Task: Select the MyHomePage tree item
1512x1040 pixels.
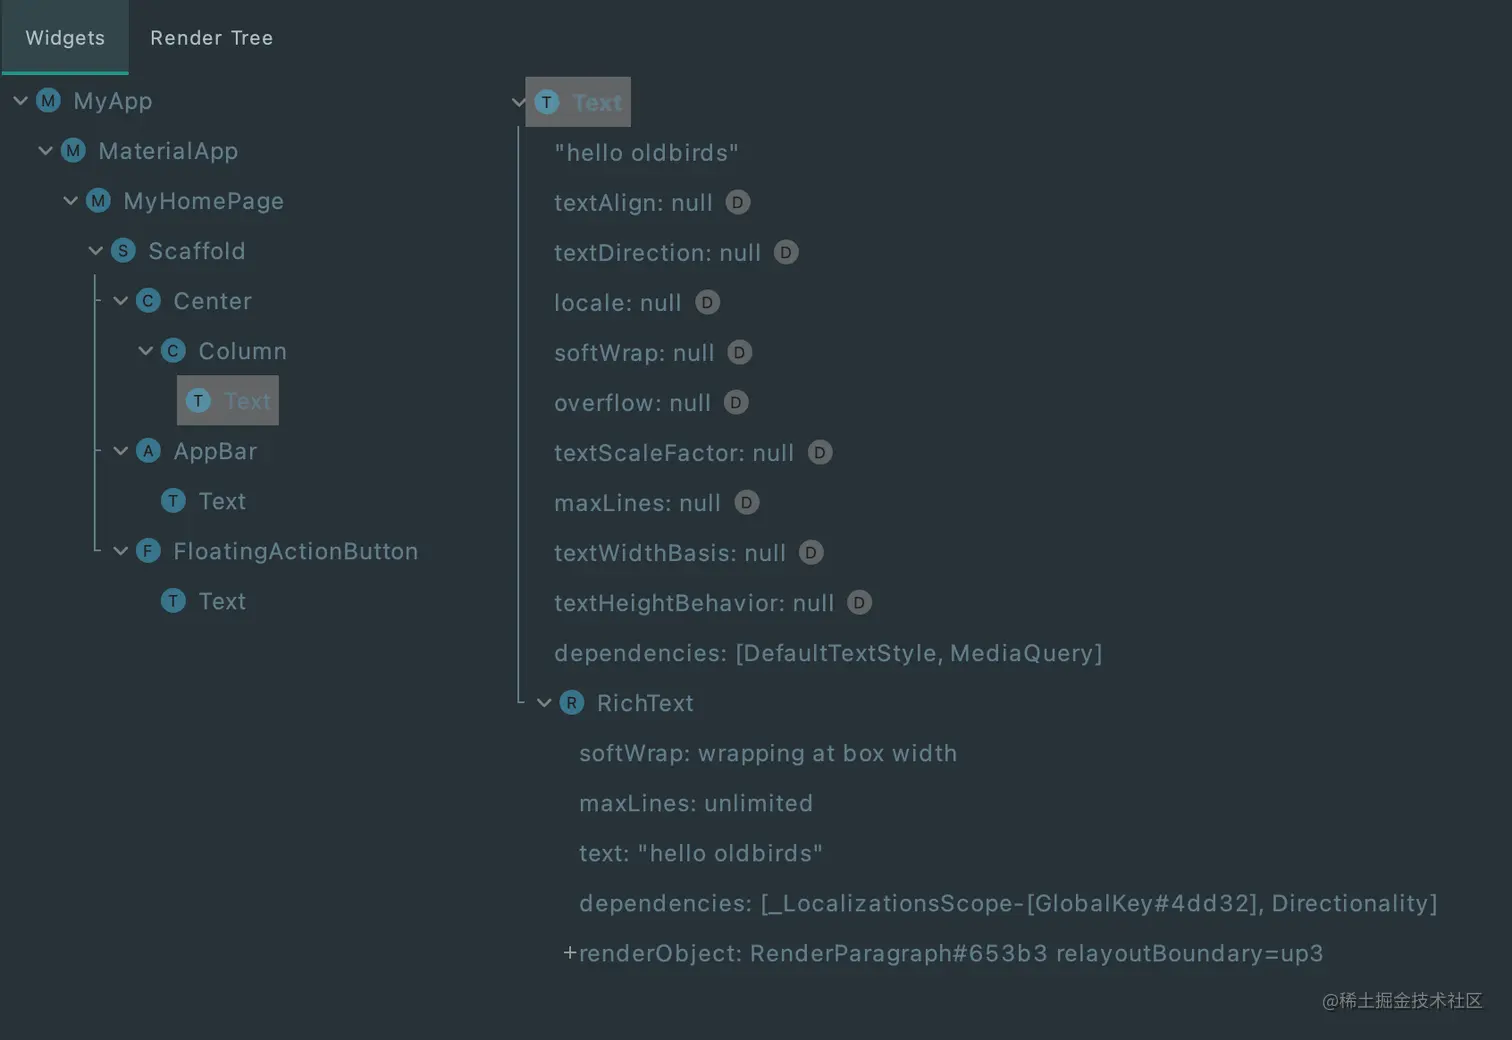Action: (203, 201)
